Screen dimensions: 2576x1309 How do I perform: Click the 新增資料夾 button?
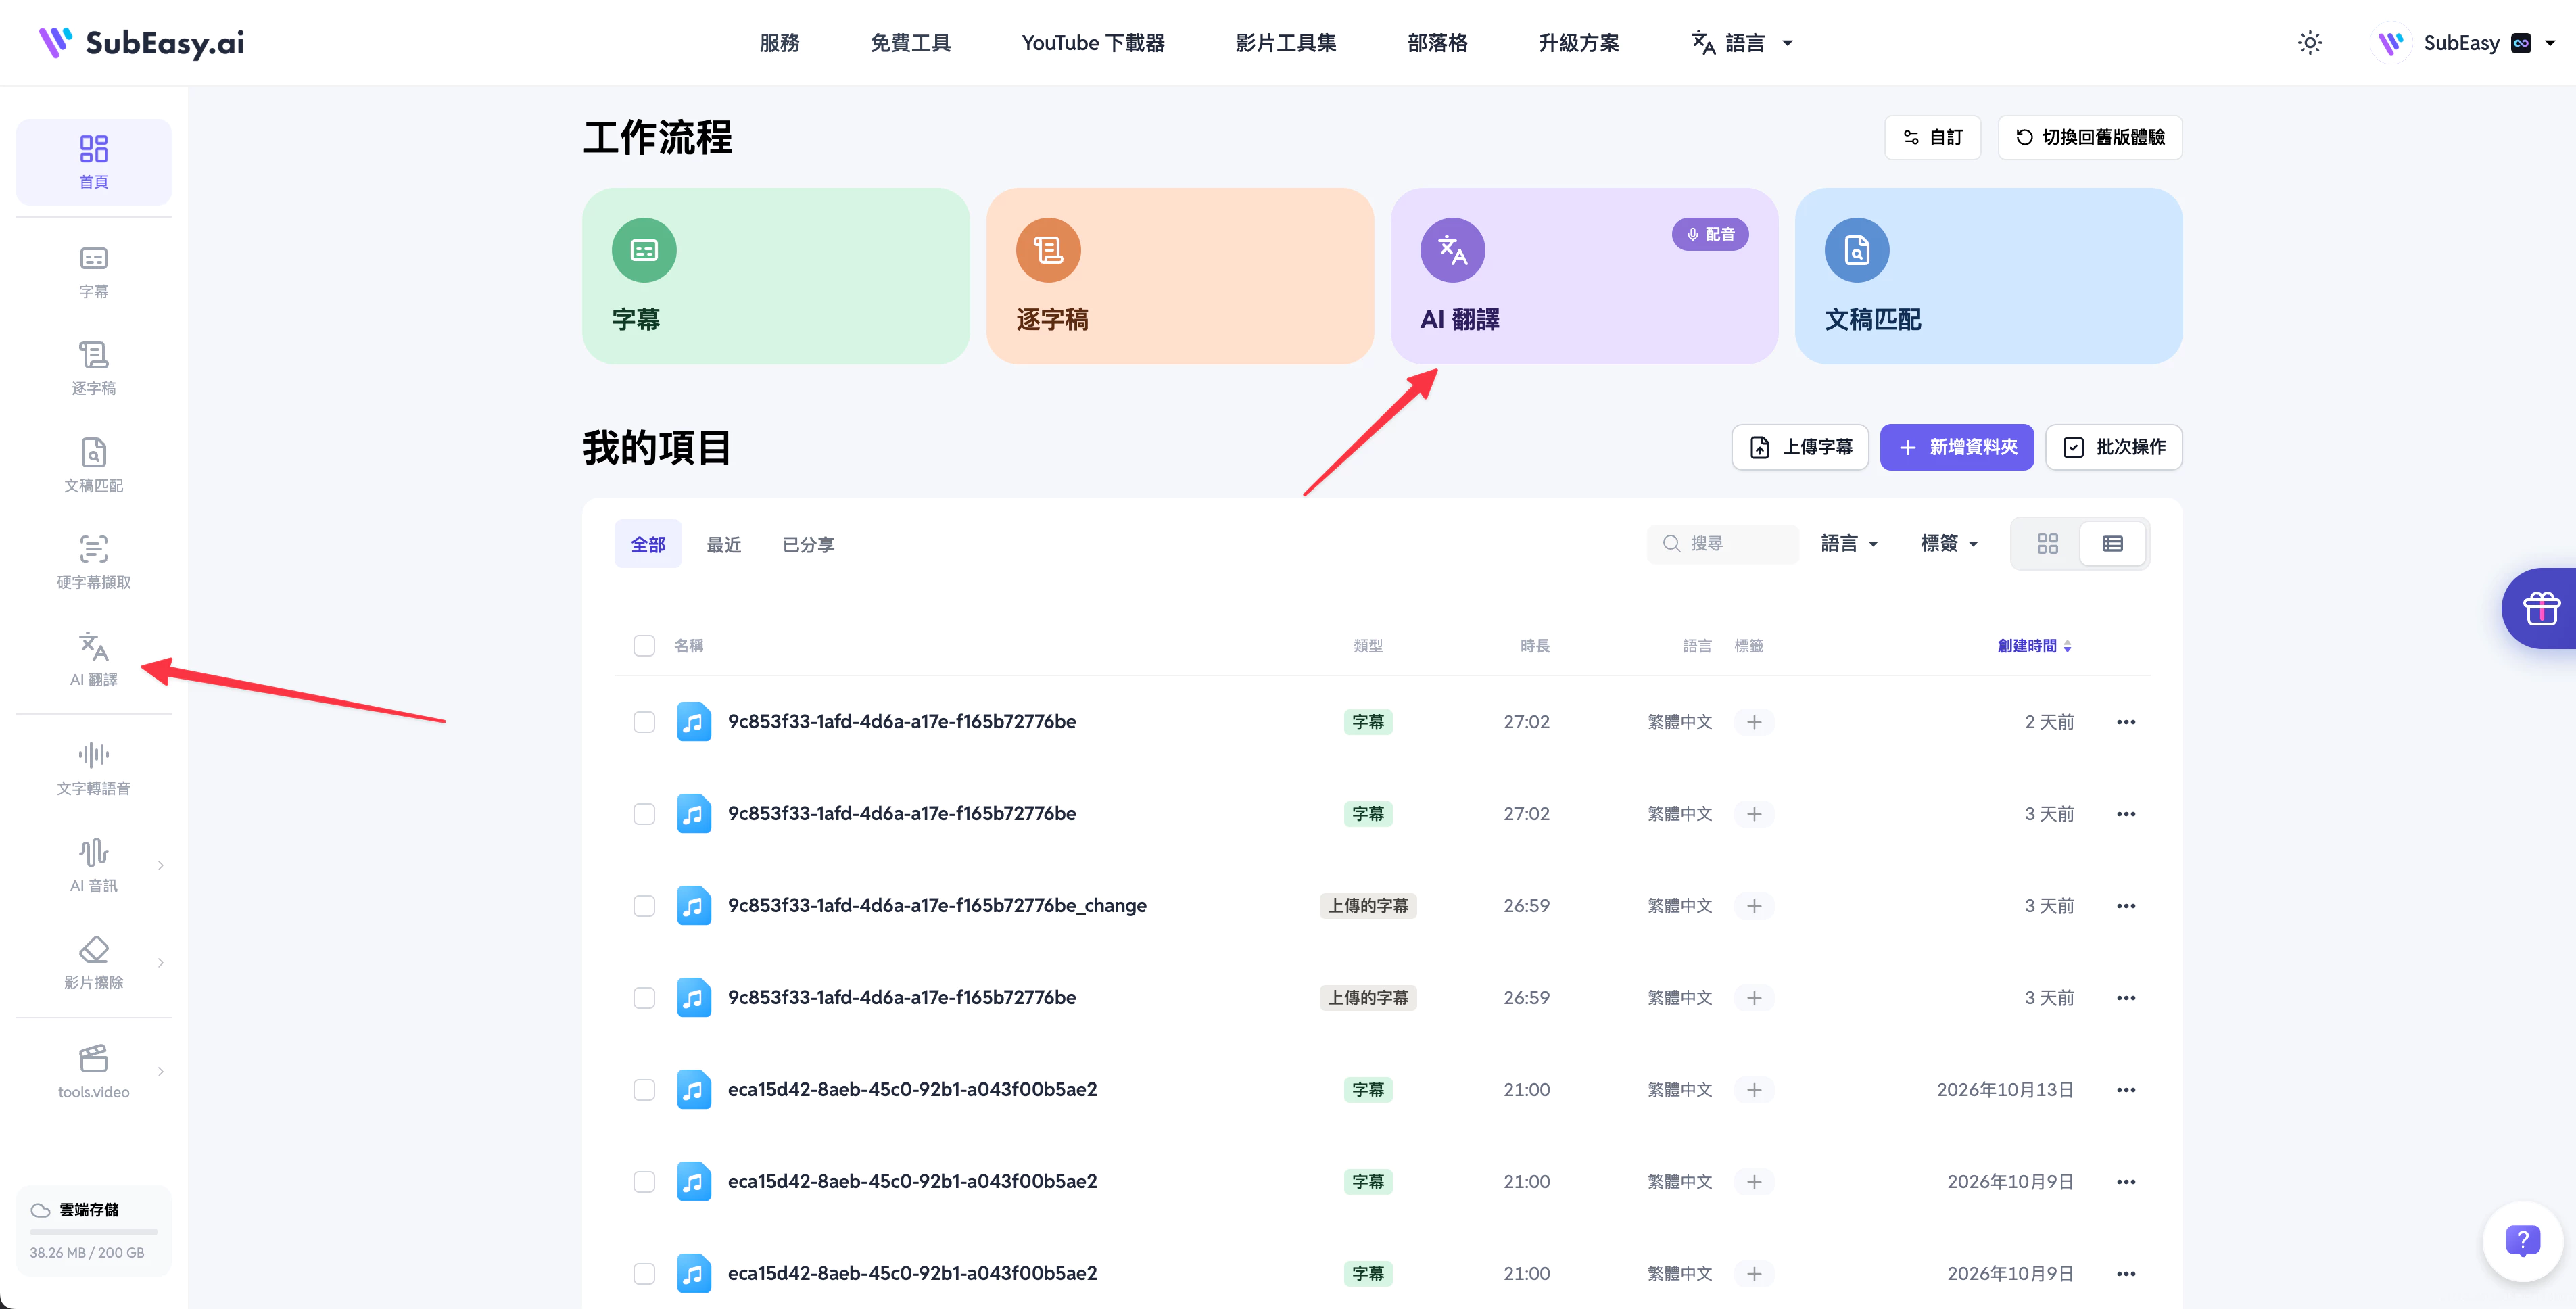[1957, 447]
